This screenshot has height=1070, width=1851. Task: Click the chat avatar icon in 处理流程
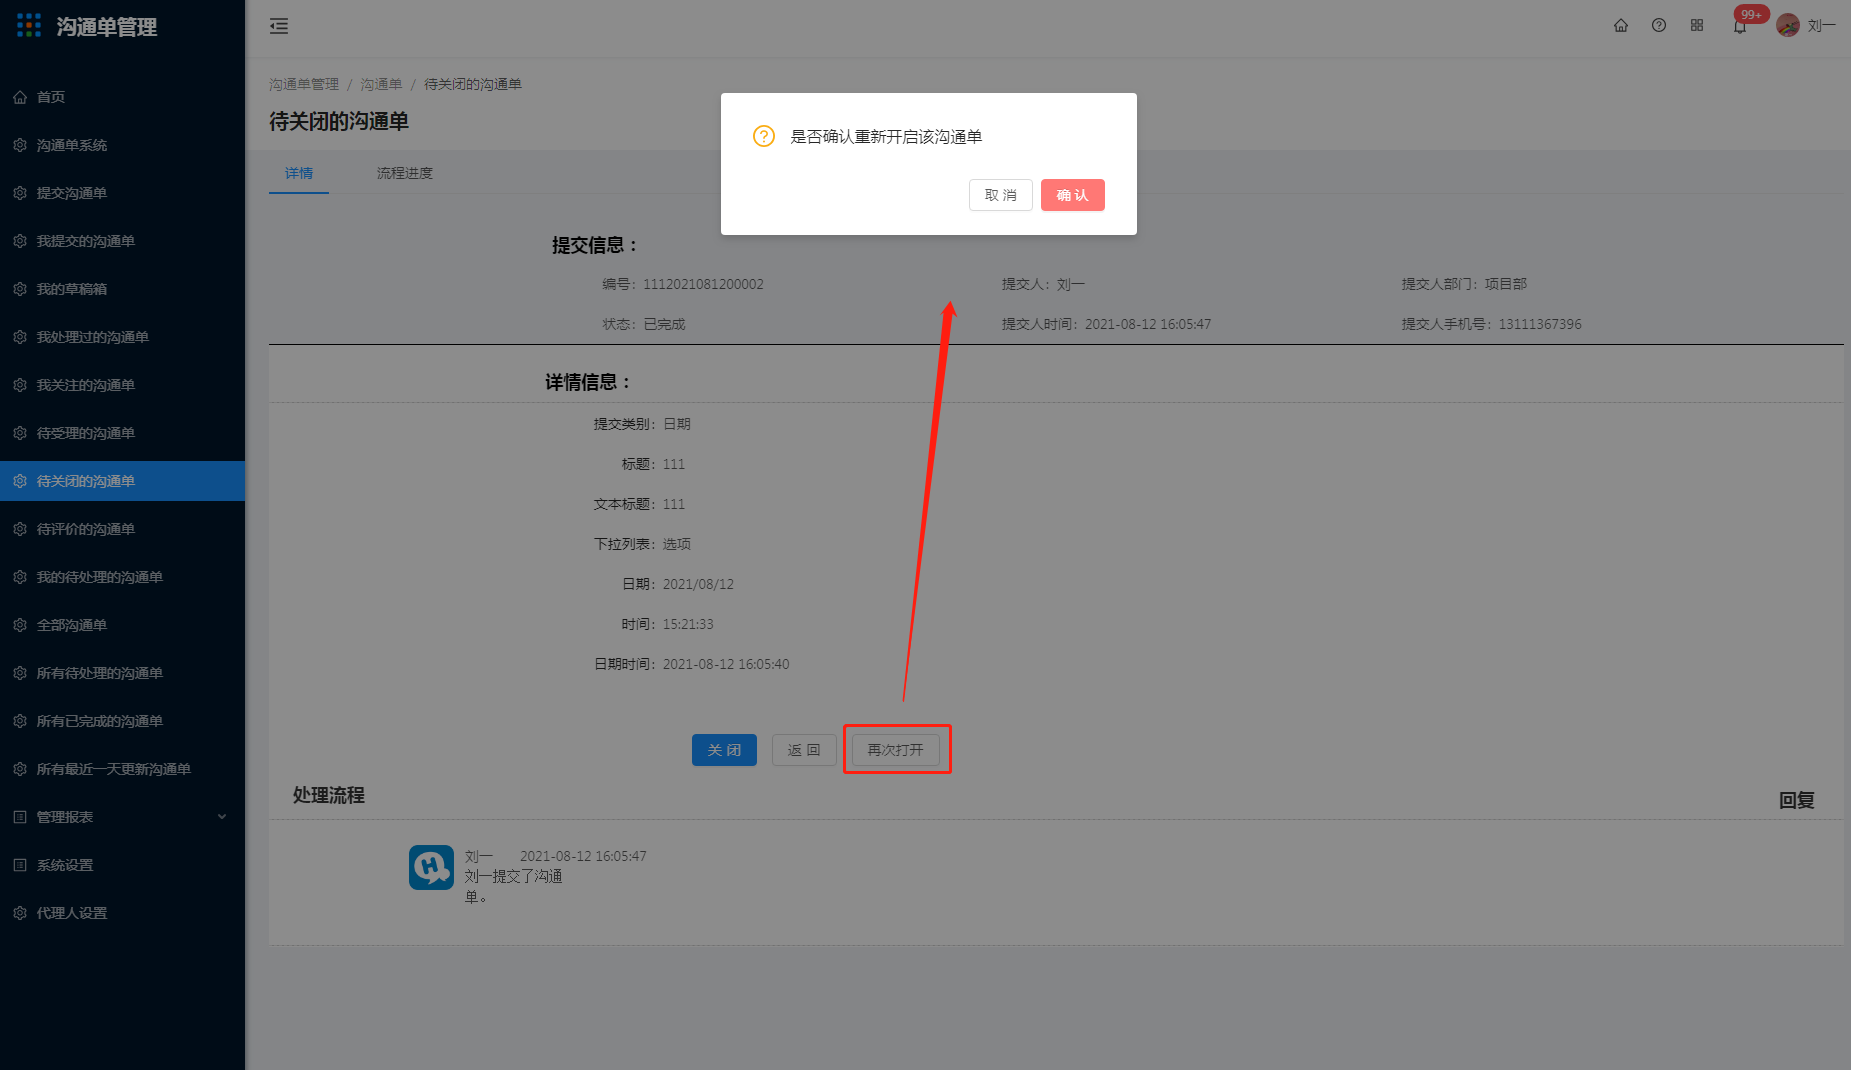click(x=431, y=867)
